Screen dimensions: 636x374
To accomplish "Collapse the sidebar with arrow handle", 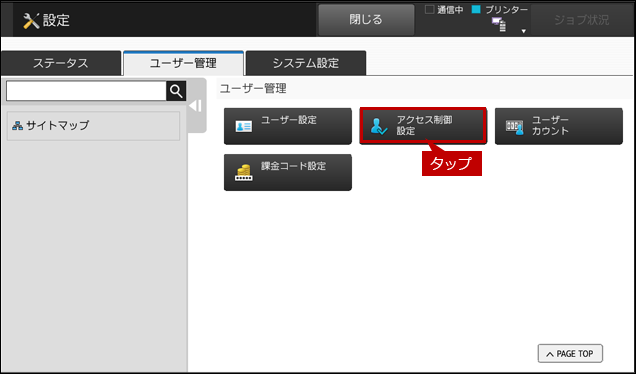I will [x=196, y=106].
